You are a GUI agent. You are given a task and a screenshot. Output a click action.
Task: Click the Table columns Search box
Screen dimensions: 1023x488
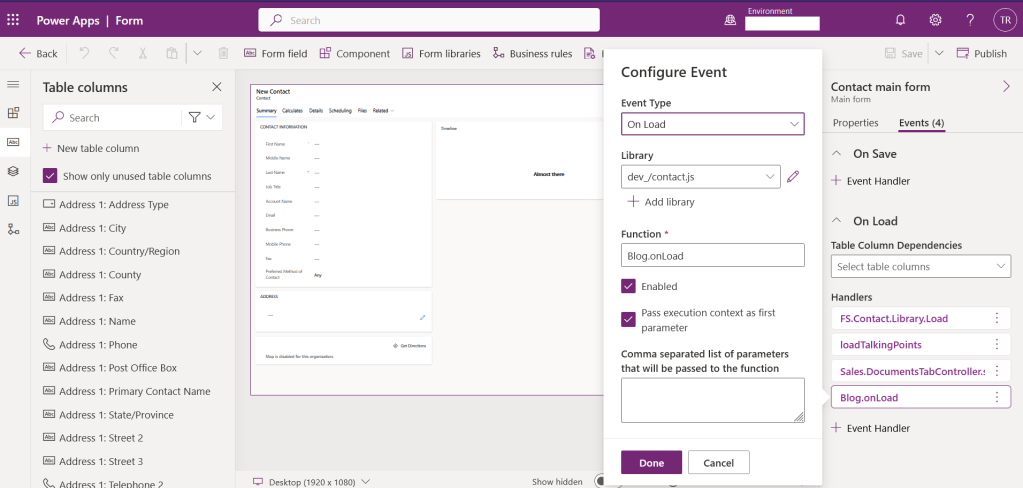(112, 117)
